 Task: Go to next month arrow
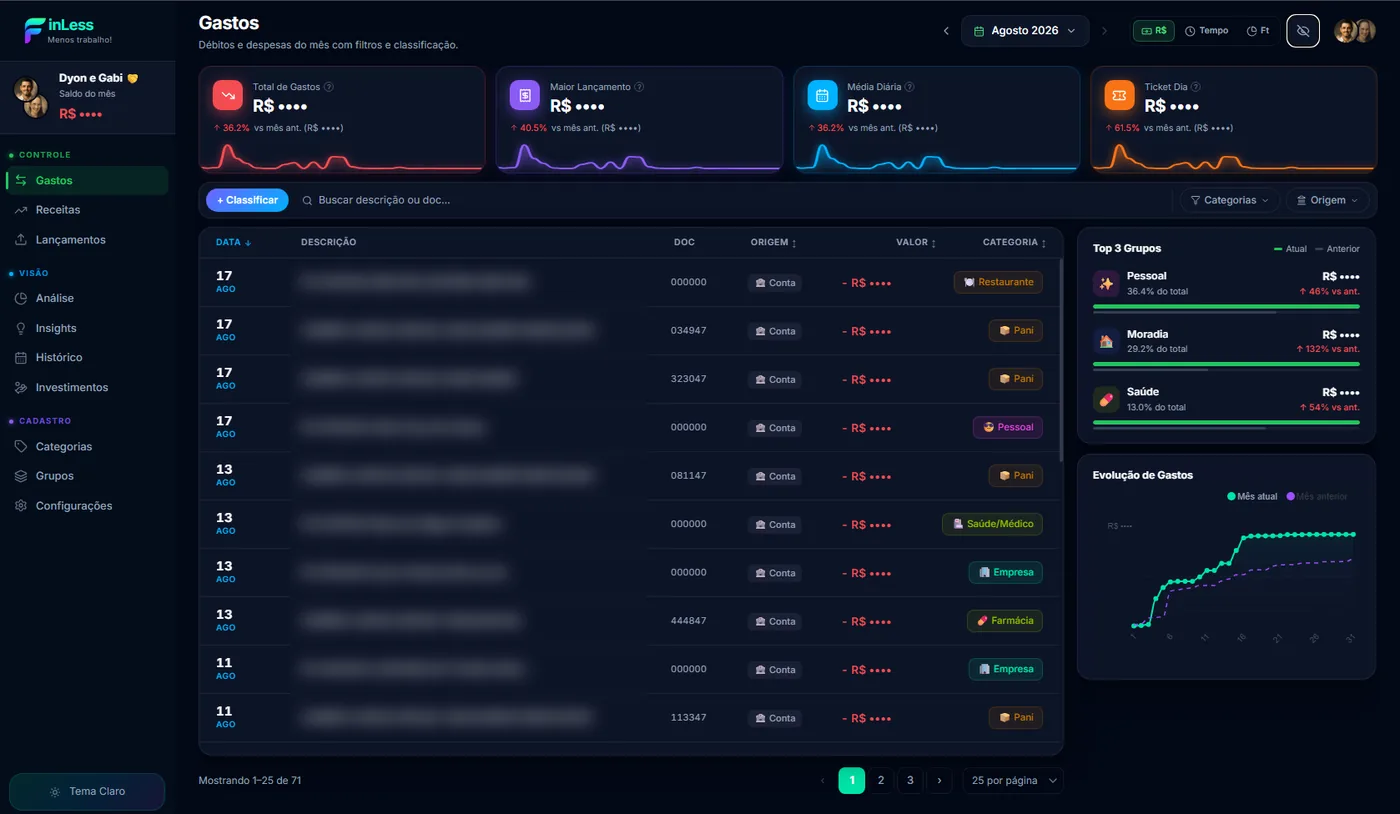1105,31
